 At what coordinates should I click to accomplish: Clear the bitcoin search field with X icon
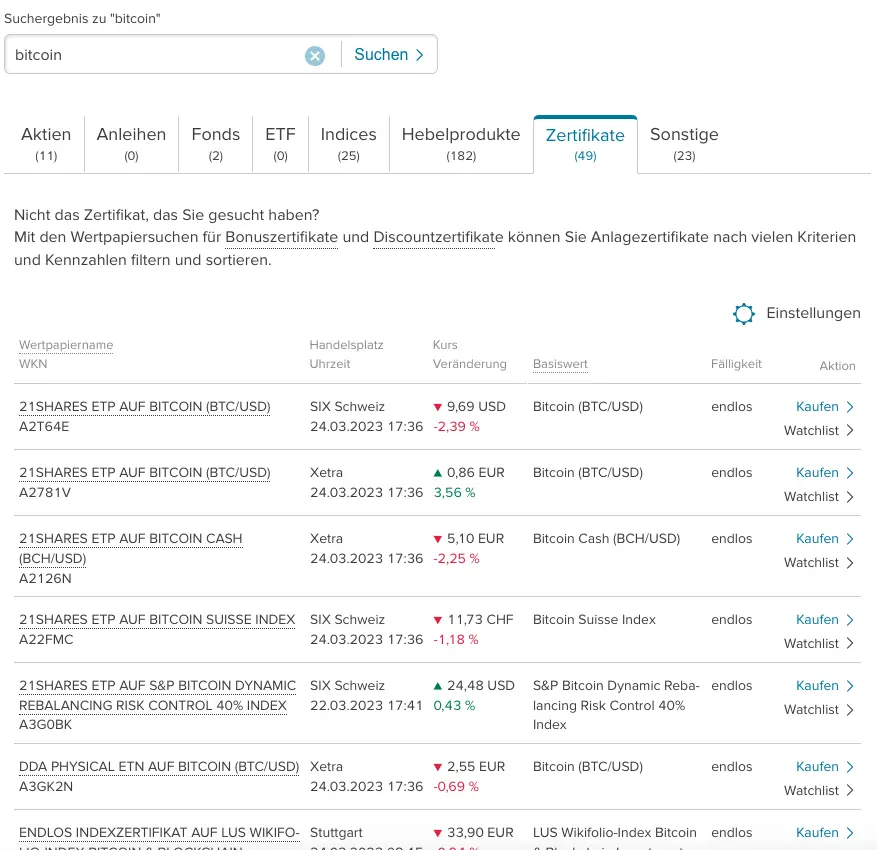[x=315, y=56]
